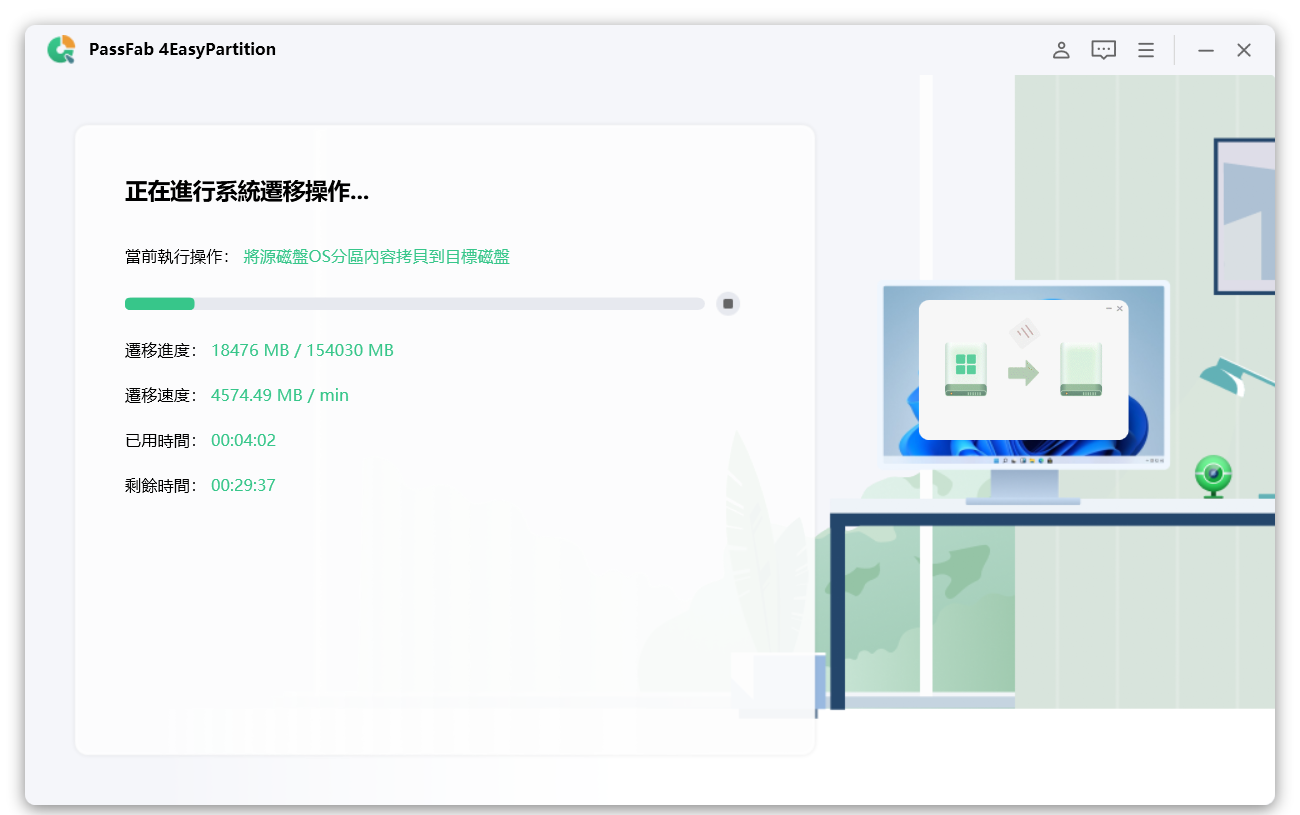This screenshot has height=815, width=1300.
Task: Click the 剩餘時間 label
Action: (161, 485)
